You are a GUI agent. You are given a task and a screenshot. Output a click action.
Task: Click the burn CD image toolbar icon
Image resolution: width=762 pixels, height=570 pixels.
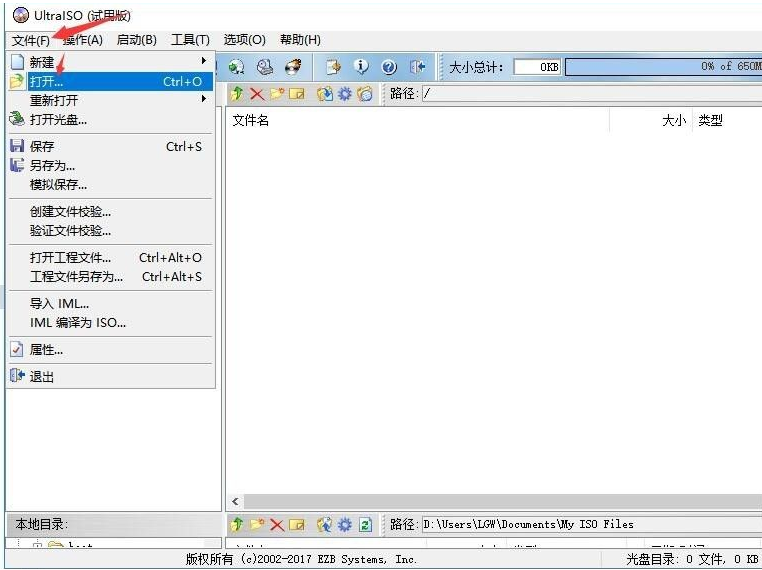293,67
